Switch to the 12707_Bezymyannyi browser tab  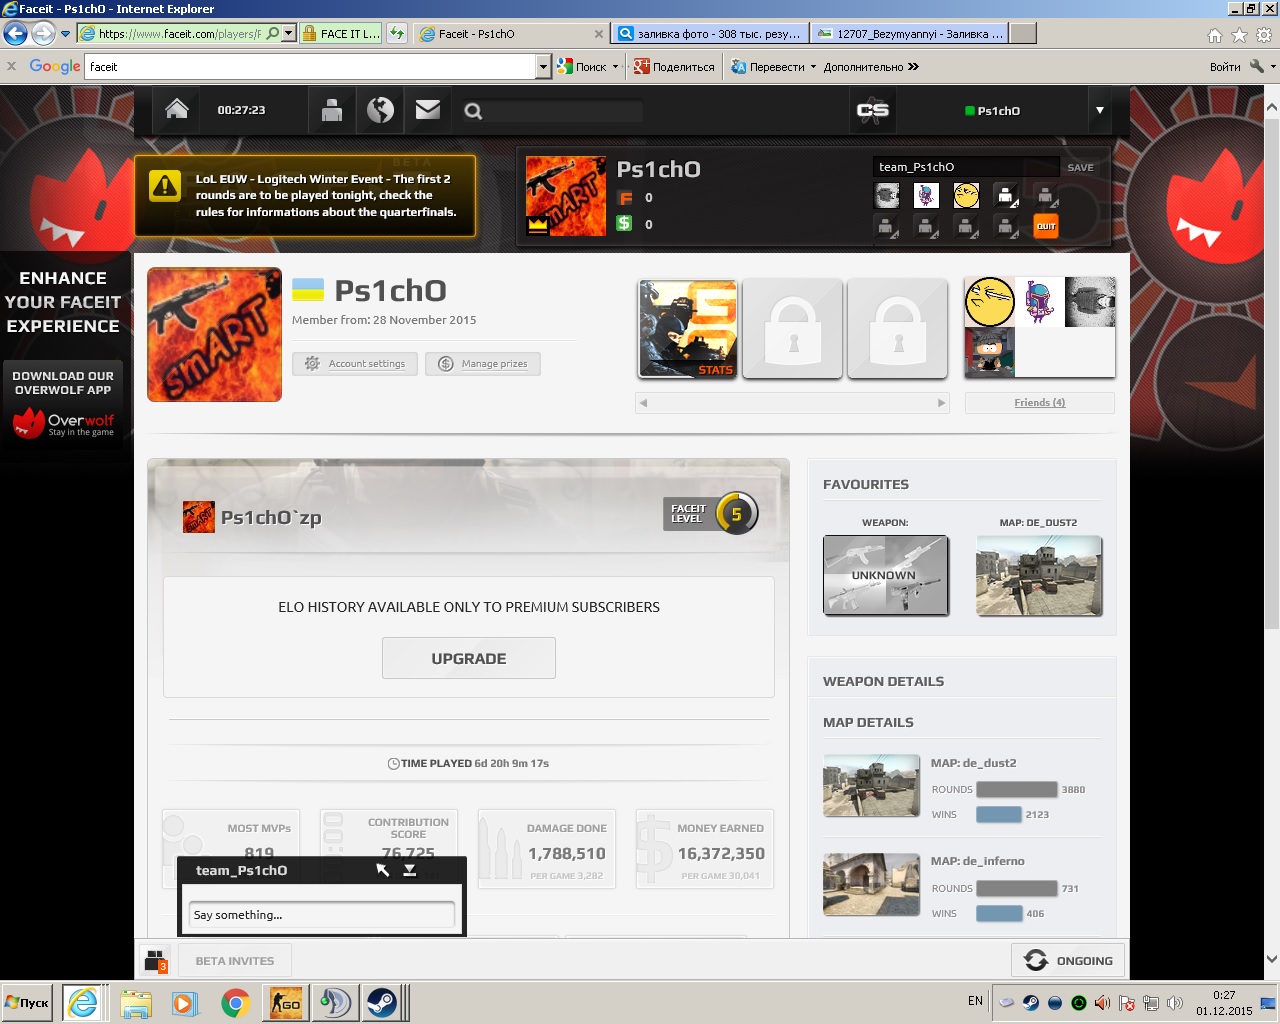pyautogui.click(x=910, y=33)
